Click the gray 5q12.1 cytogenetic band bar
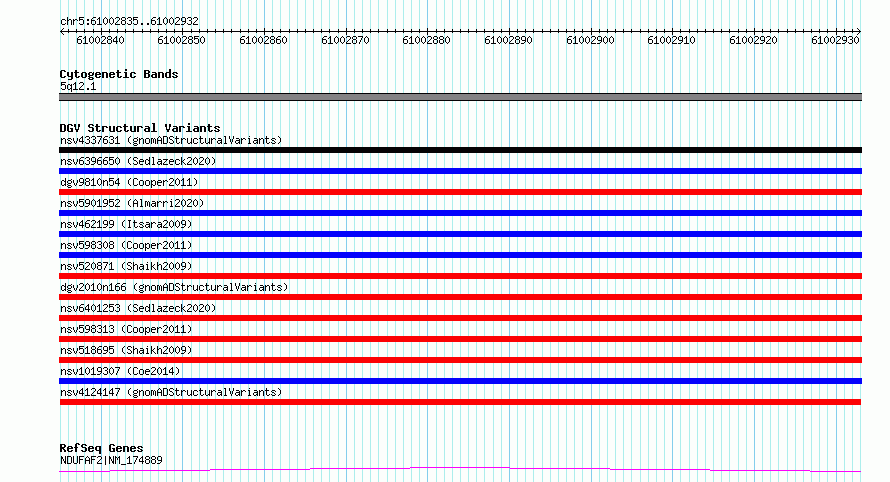The width and height of the screenshot is (890, 482). click(460, 97)
